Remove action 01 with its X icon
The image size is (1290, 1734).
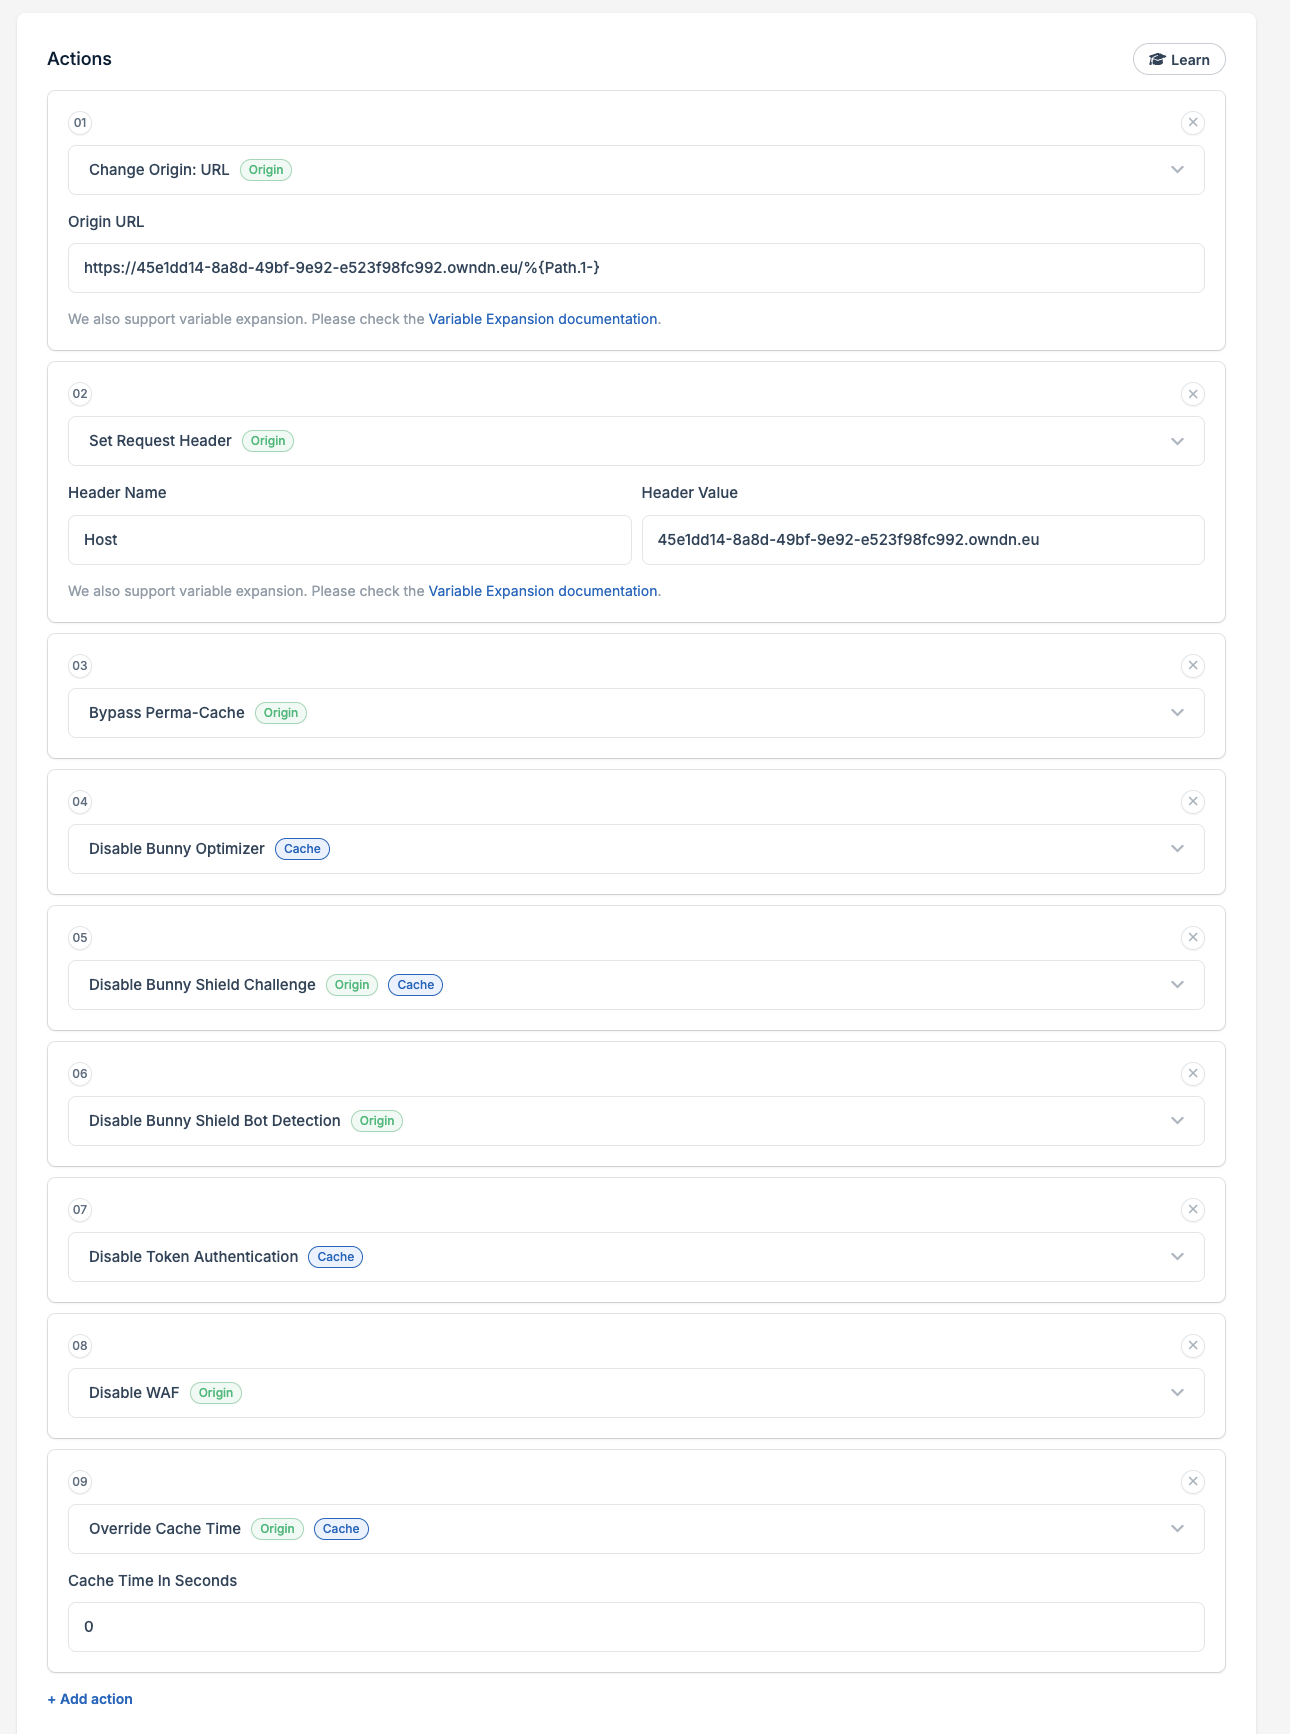tap(1192, 123)
